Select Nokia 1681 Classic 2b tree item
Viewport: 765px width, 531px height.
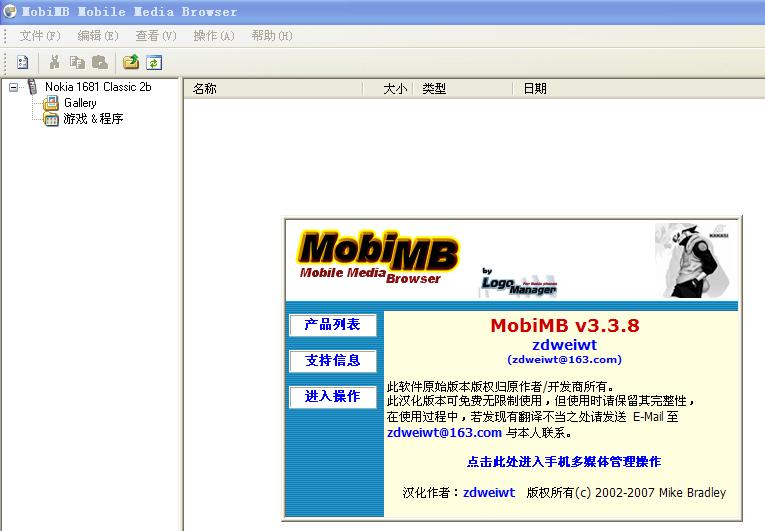pyautogui.click(x=98, y=87)
